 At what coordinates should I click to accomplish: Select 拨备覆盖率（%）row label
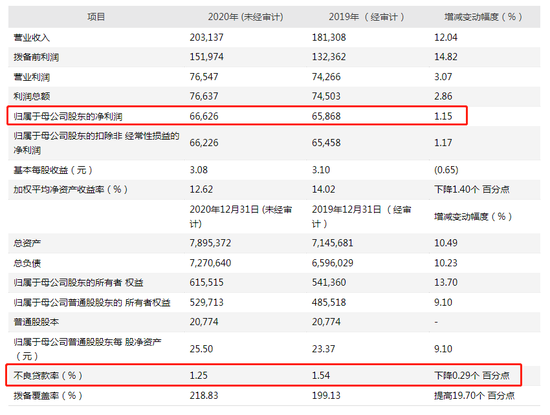[x=48, y=396]
